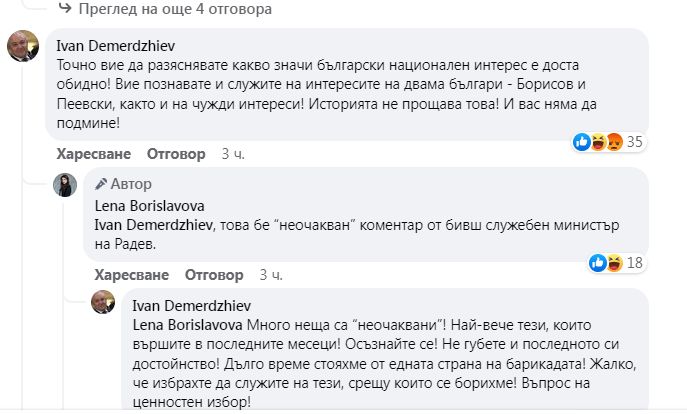Open the "3 ч." timestamp under Lena's comment
This screenshot has width=687, height=414.
tap(270, 274)
